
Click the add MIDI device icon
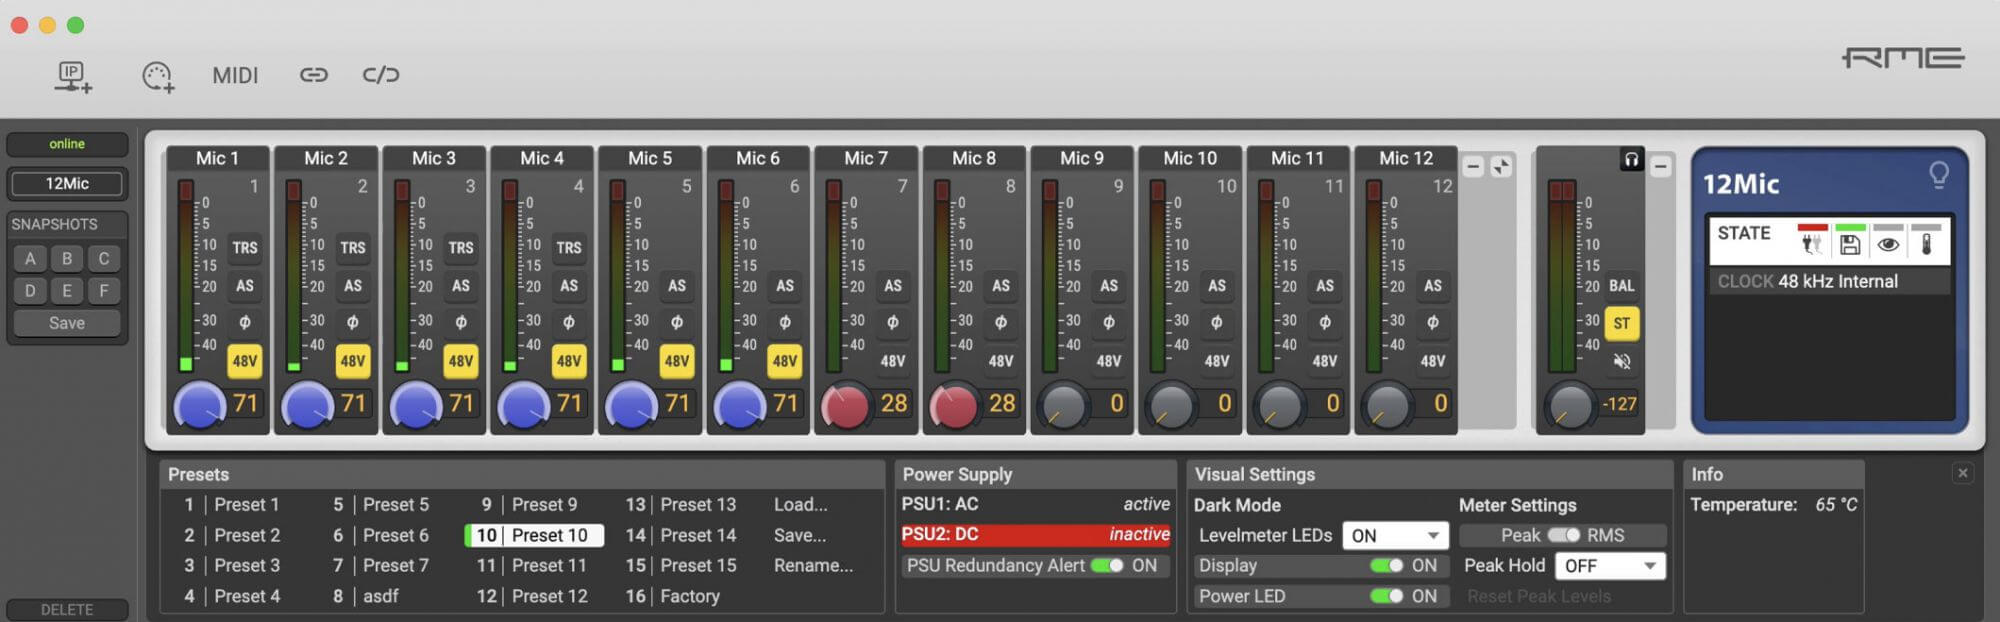click(x=158, y=76)
